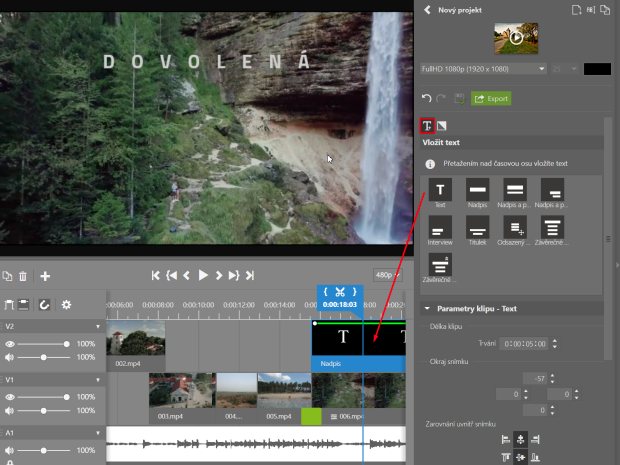
Task: Choose the Titulek text preset
Action: (477, 228)
